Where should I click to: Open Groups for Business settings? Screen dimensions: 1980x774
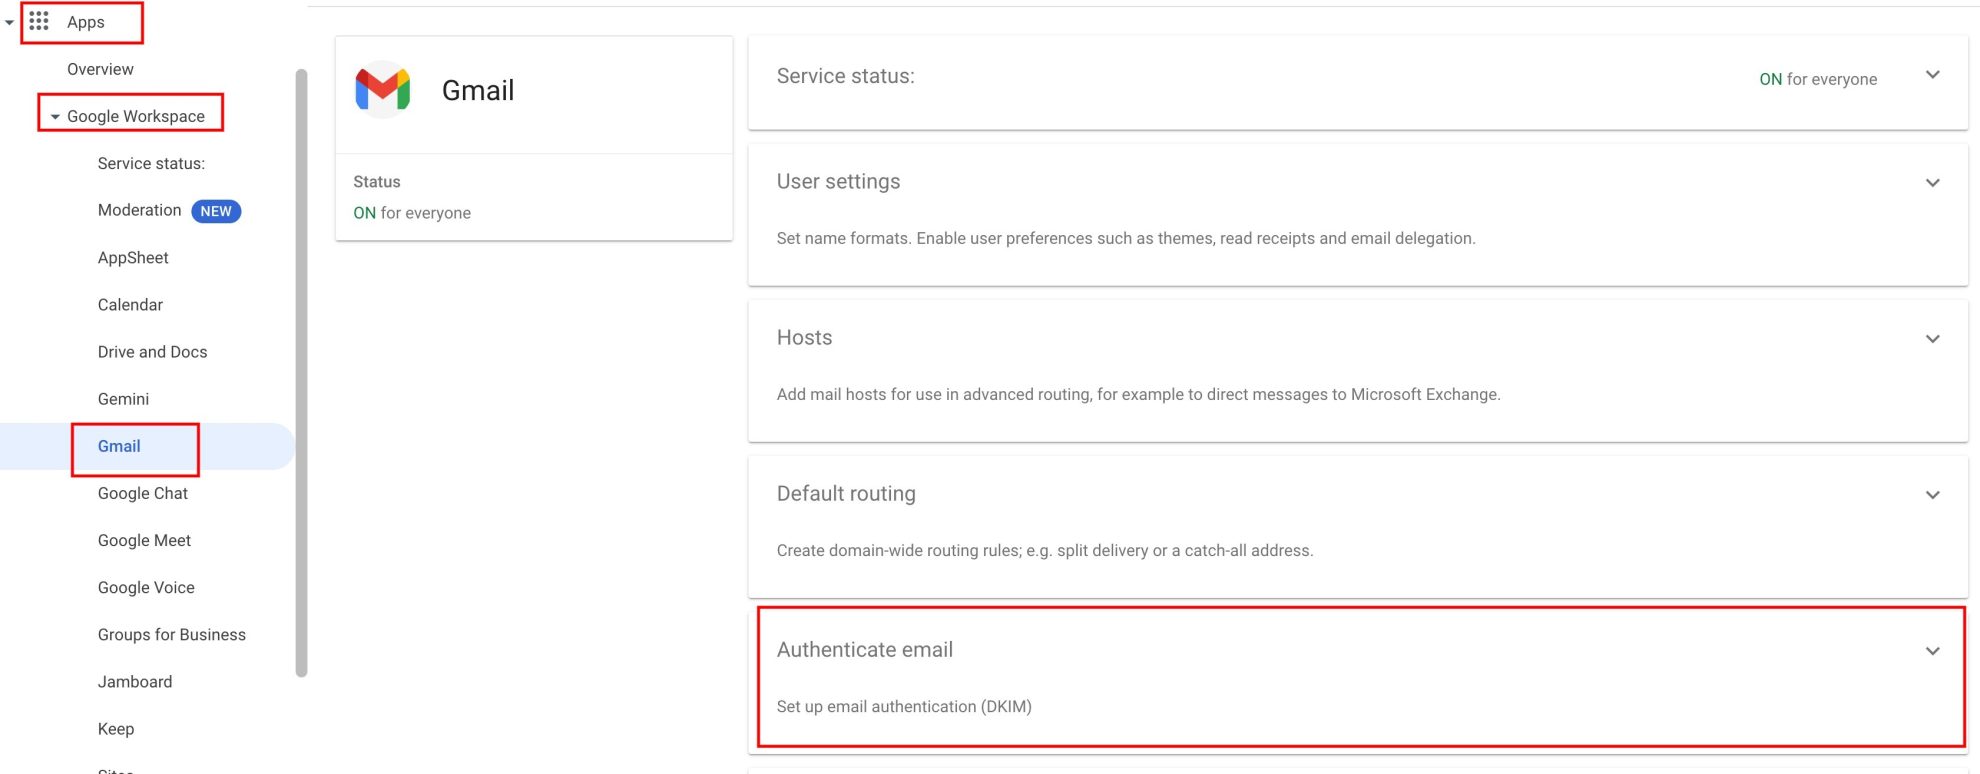click(172, 635)
